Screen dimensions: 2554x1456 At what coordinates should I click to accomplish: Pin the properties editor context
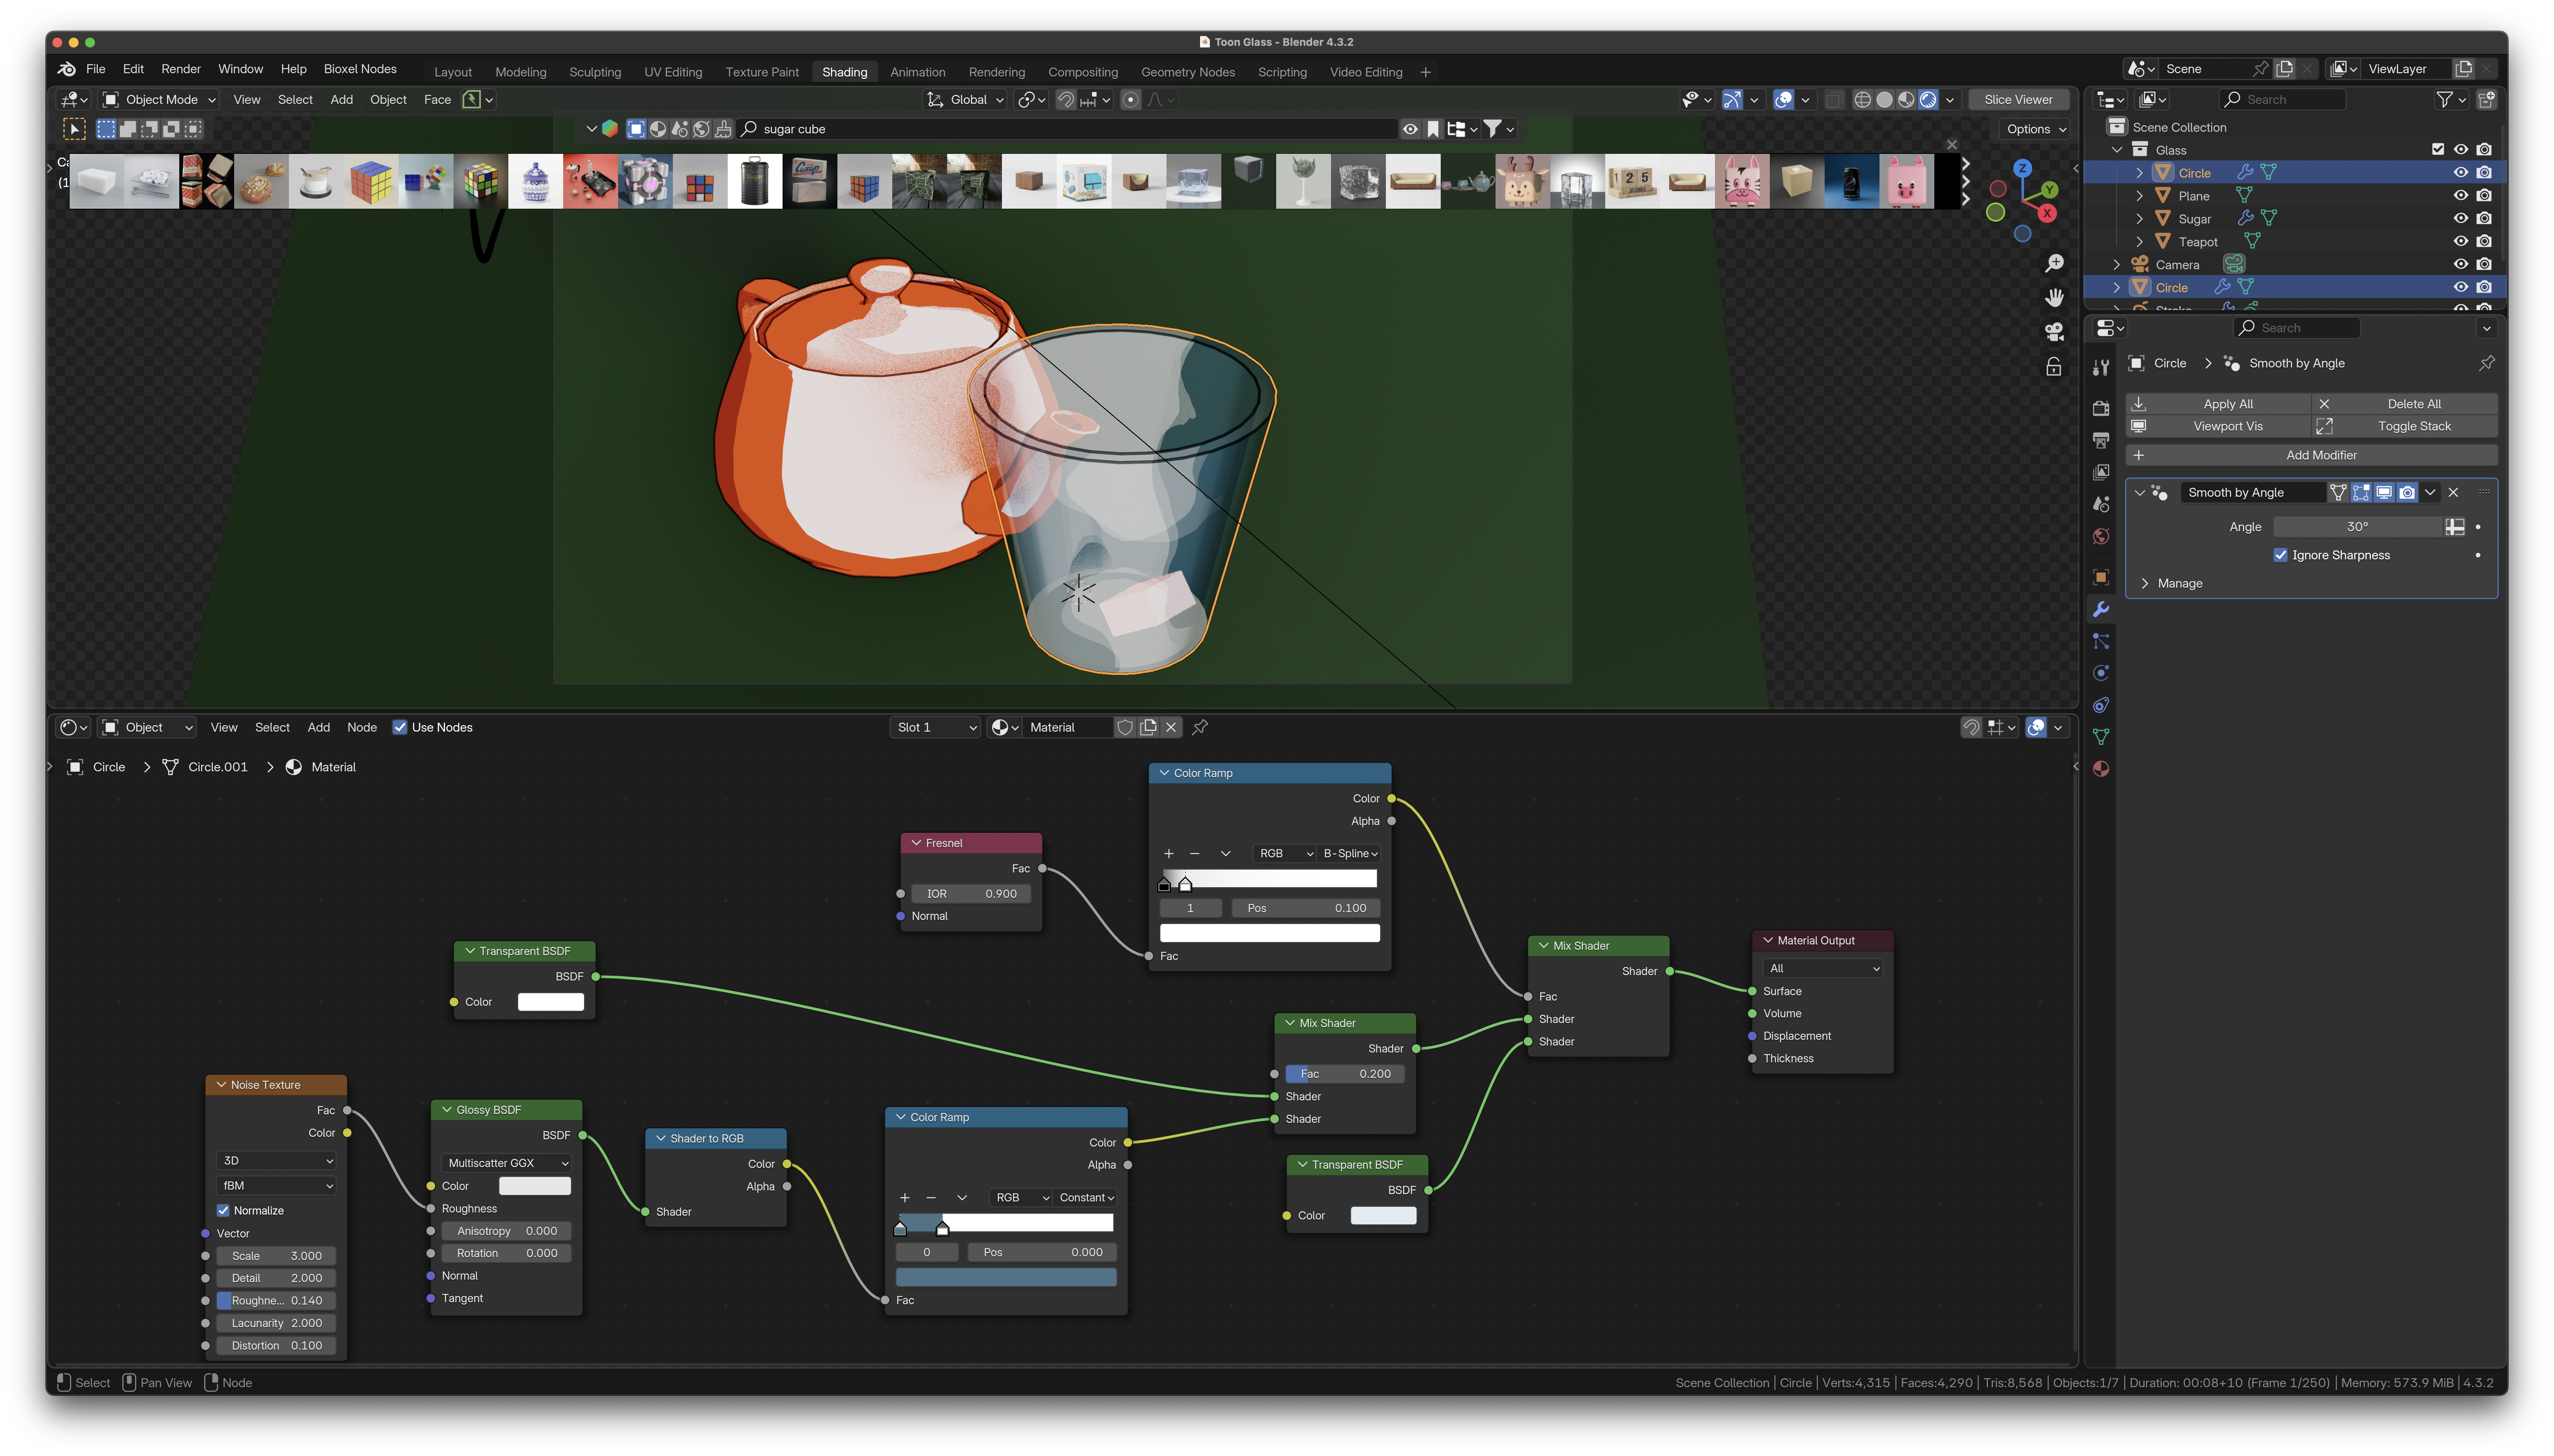pyautogui.click(x=2486, y=363)
